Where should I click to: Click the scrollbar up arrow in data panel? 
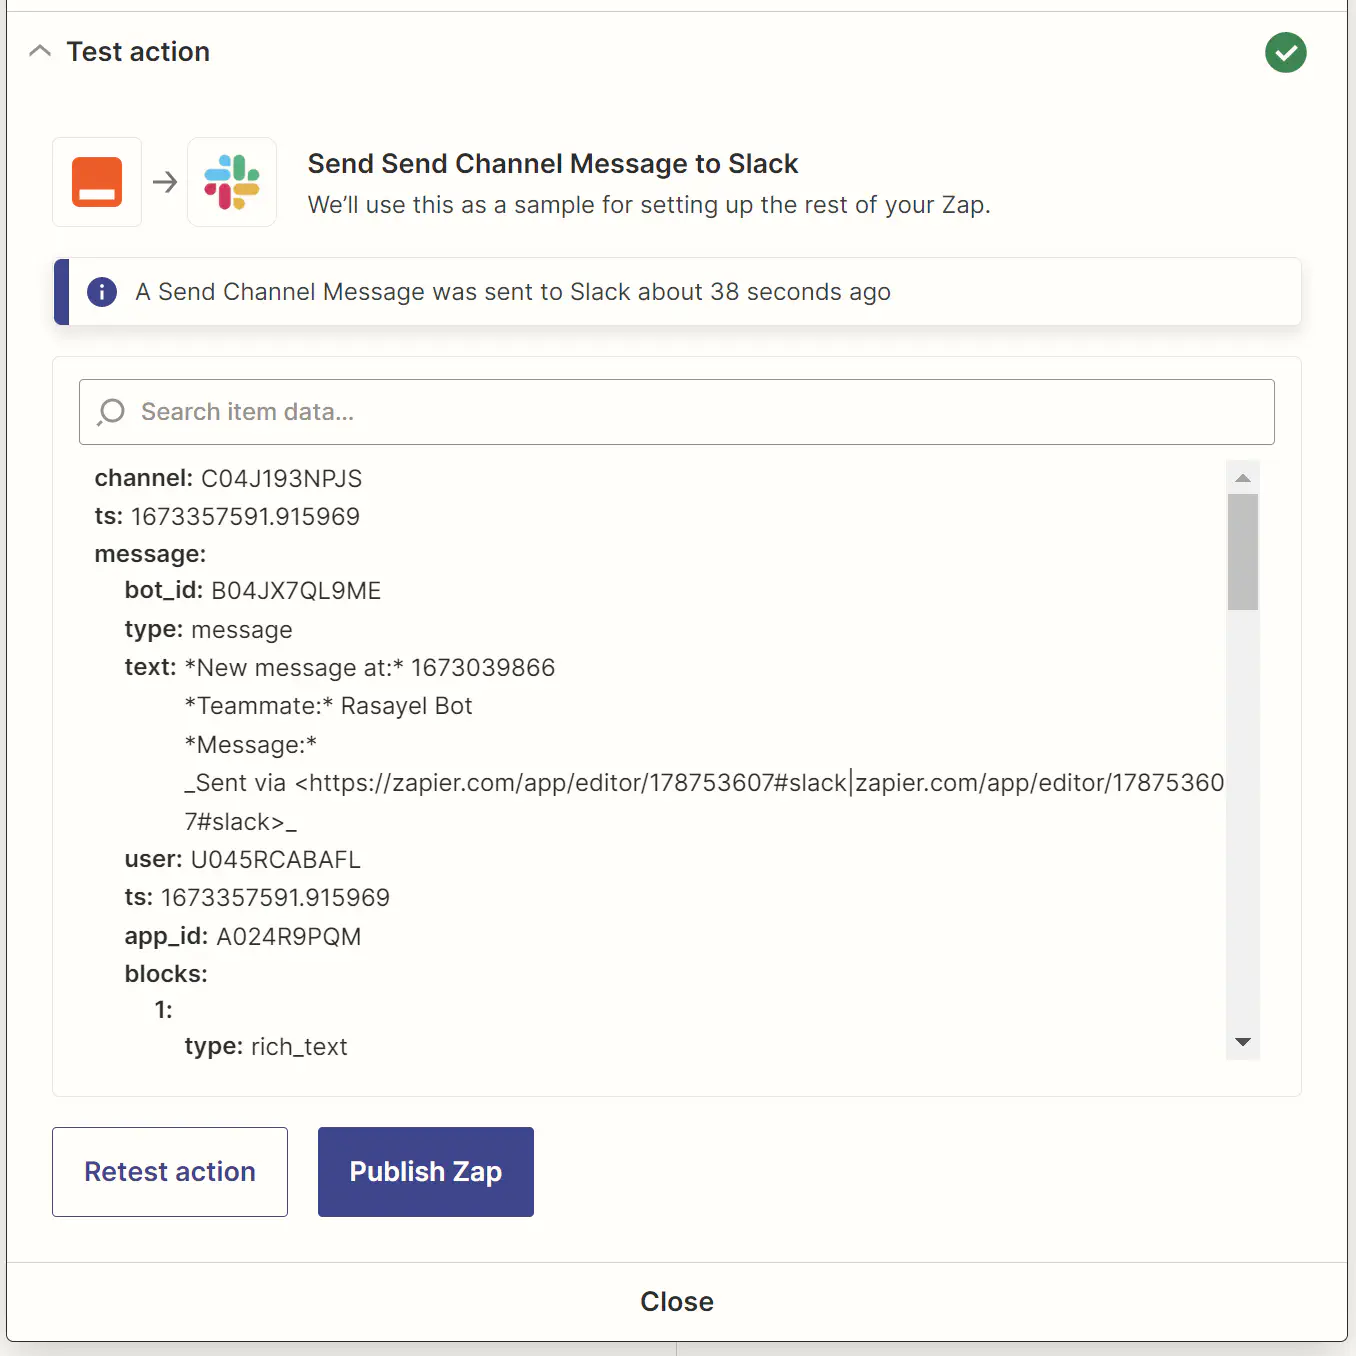tap(1242, 478)
